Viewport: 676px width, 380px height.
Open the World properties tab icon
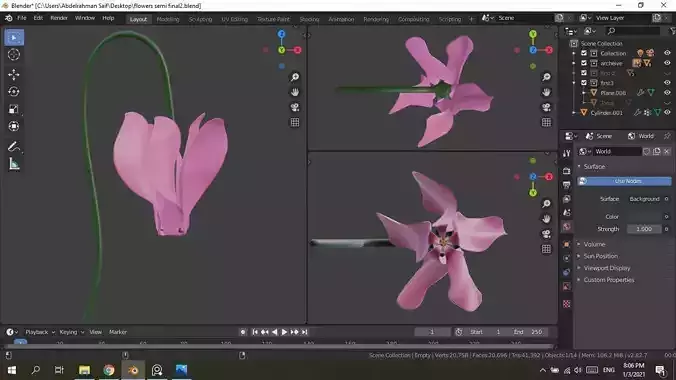click(x=566, y=226)
